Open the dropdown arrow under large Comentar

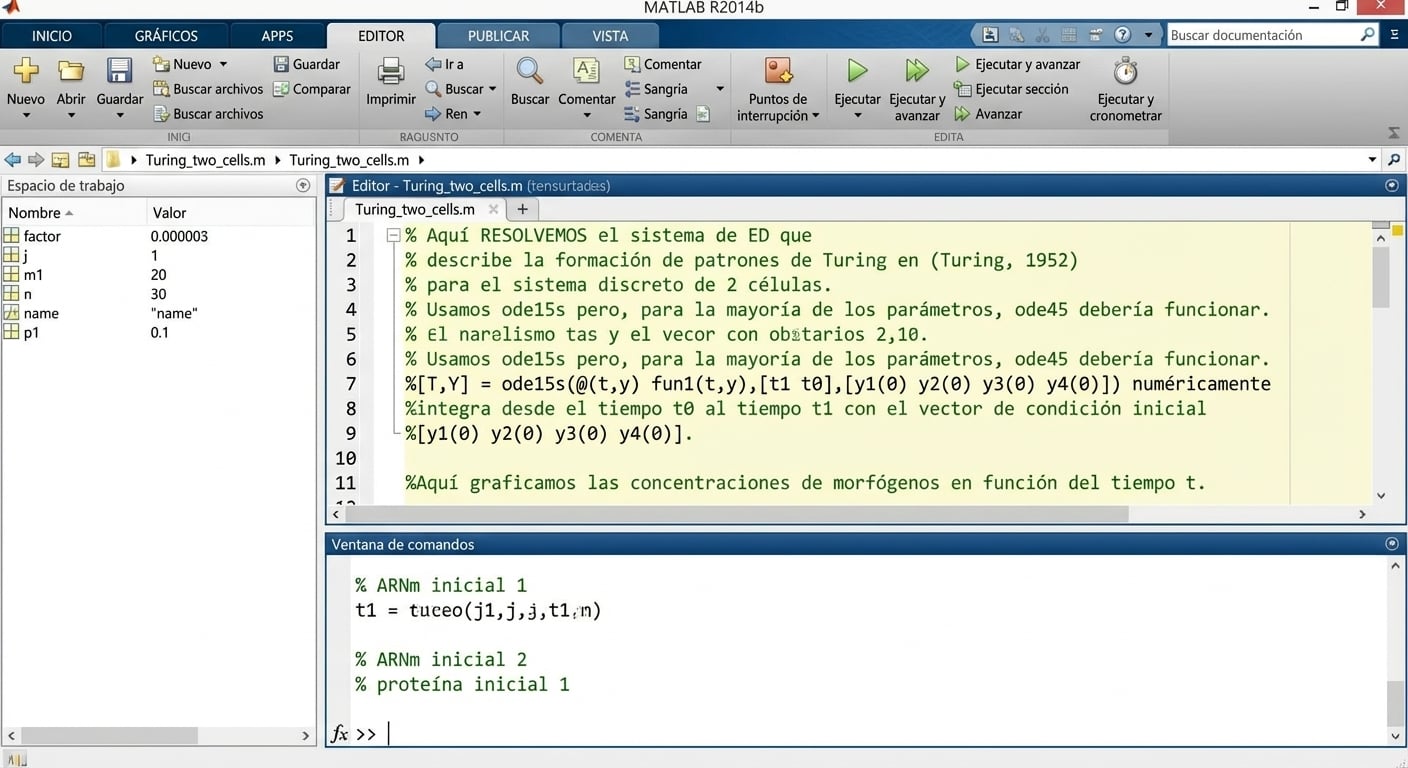[587, 115]
